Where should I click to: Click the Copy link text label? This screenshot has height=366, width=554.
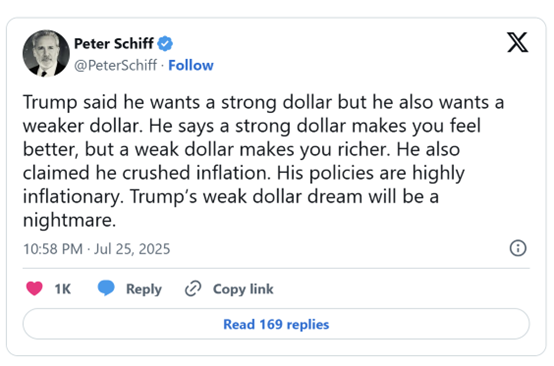[x=243, y=289]
